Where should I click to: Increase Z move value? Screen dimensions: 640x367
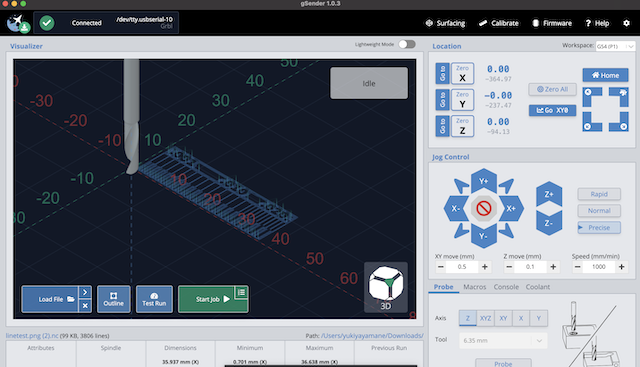point(553,267)
